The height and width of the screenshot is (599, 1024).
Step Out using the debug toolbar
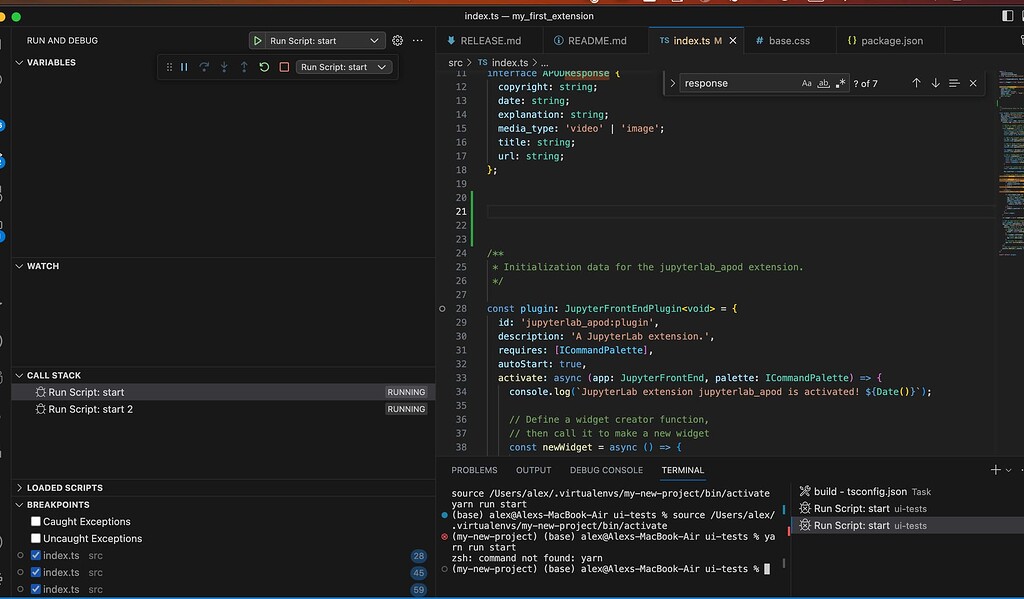[x=244, y=67]
